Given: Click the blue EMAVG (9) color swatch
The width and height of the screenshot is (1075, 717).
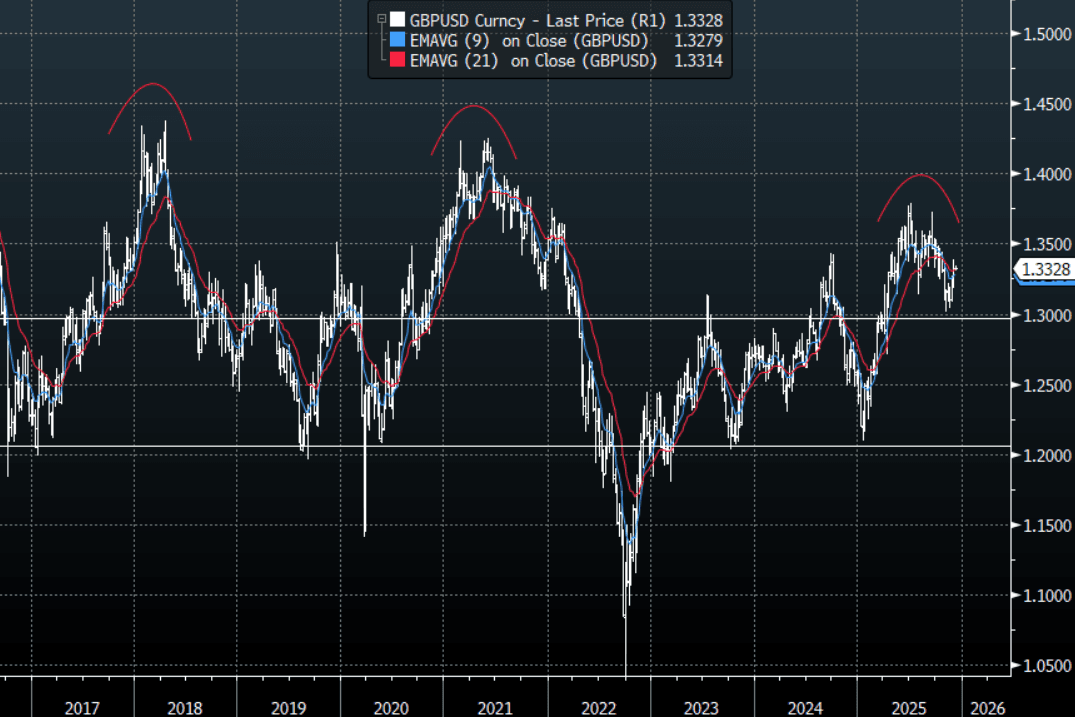Looking at the screenshot, I should (x=398, y=40).
